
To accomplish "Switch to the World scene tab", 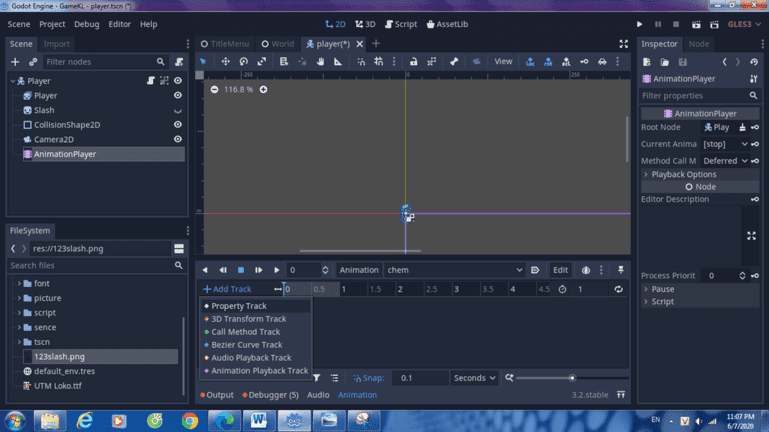I will (x=278, y=44).
